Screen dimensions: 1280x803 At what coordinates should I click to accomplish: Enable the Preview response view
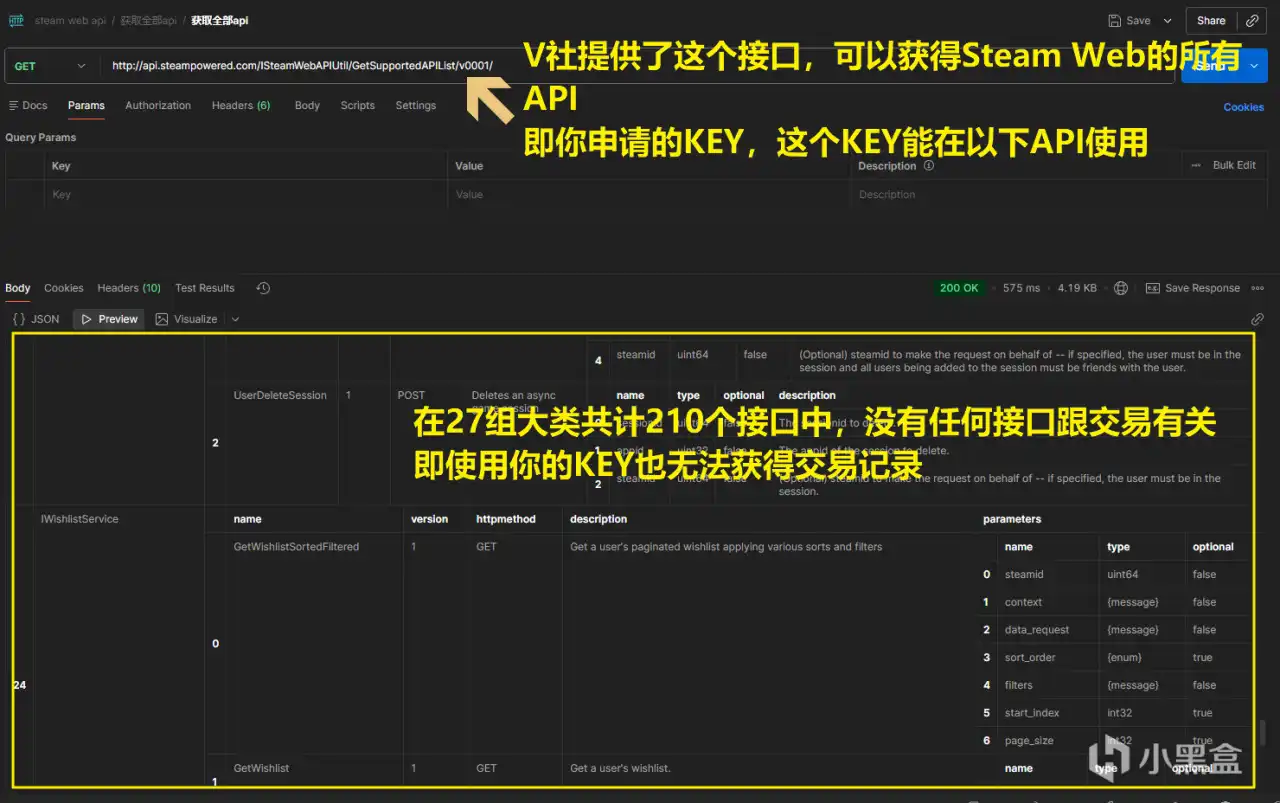coord(108,318)
